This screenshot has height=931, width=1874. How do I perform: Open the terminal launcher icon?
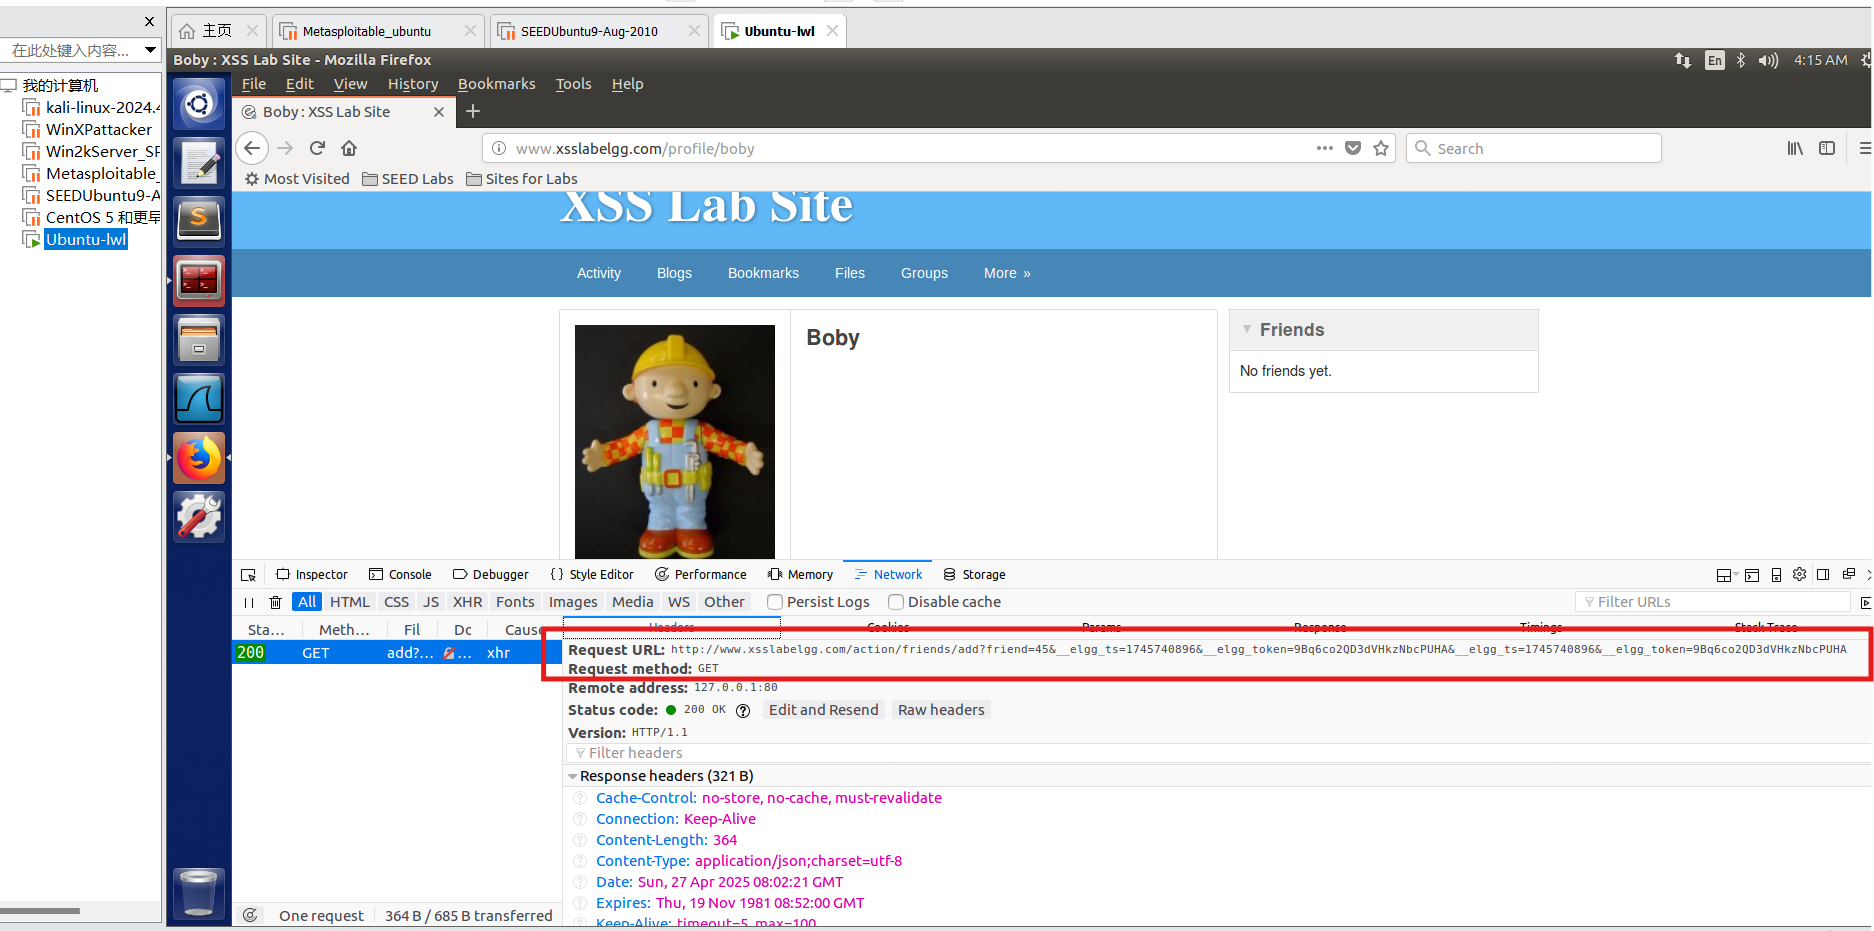pyautogui.click(x=199, y=280)
